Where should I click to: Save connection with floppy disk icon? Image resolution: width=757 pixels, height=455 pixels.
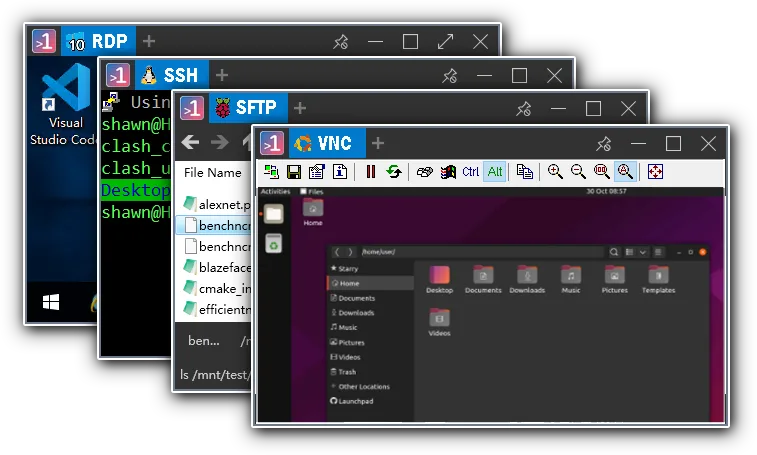click(294, 171)
